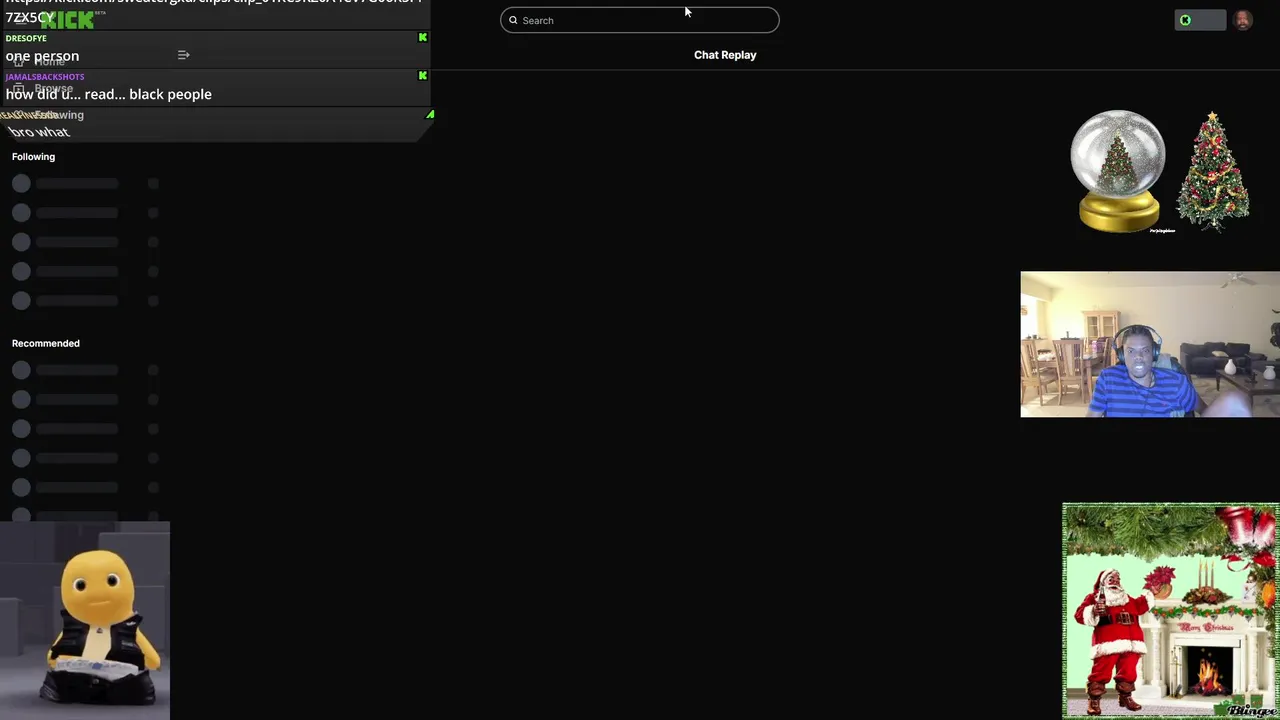Click the decorated Christmas tree image
The height and width of the screenshot is (720, 1280).
pos(1213,171)
